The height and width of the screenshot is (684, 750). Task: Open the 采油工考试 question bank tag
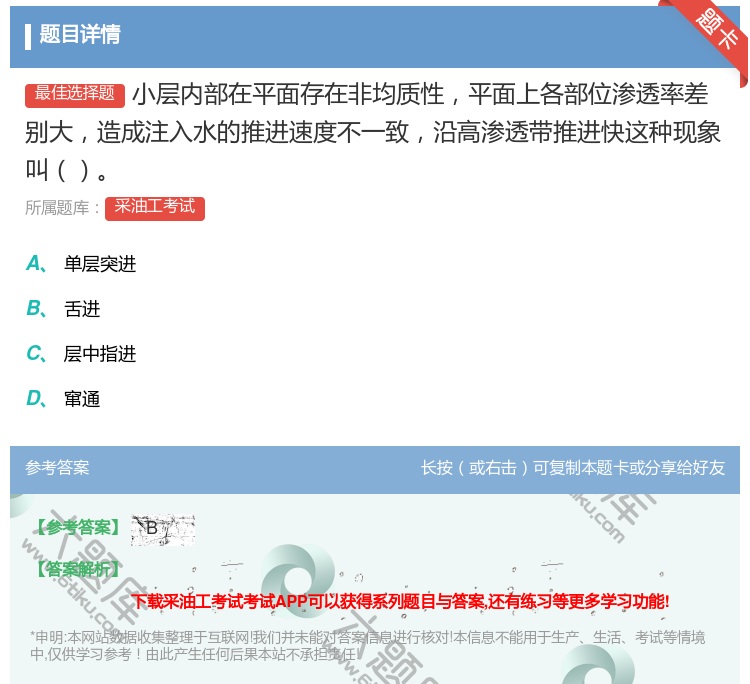point(154,208)
